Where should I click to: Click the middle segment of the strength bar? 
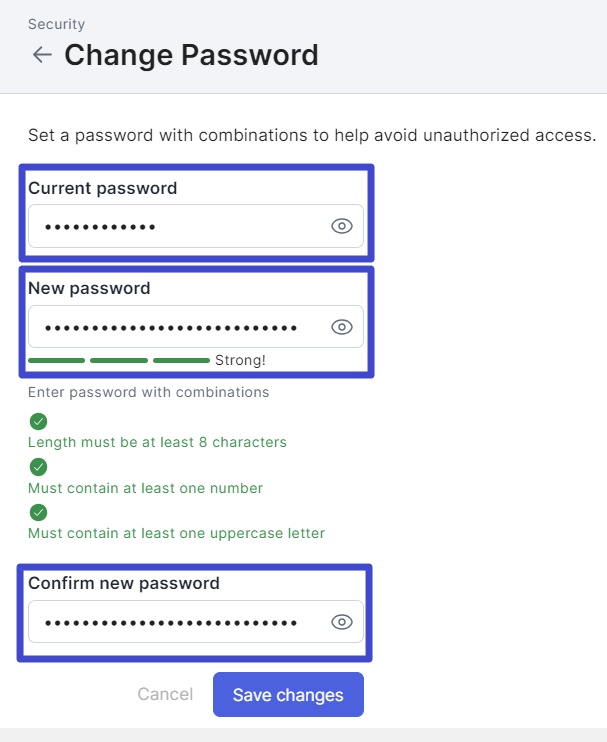[x=118, y=360]
